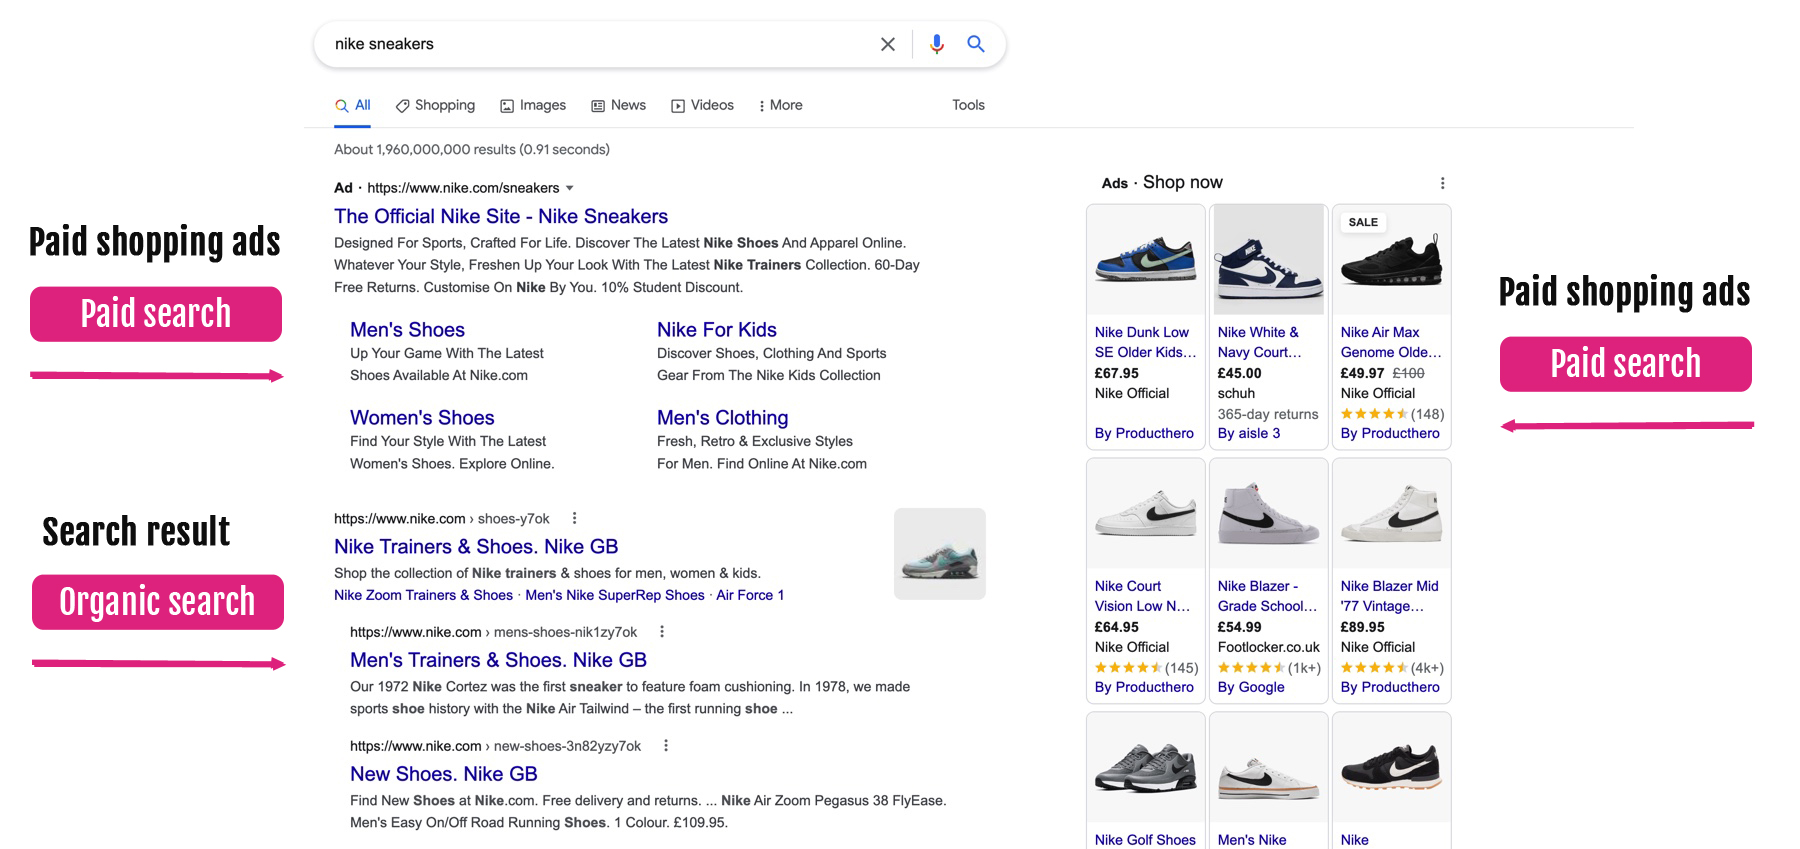The width and height of the screenshot is (1800, 849).
Task: Open the three-dot menu beside mens-shoes-nik1zy7ok result
Action: click(x=662, y=632)
